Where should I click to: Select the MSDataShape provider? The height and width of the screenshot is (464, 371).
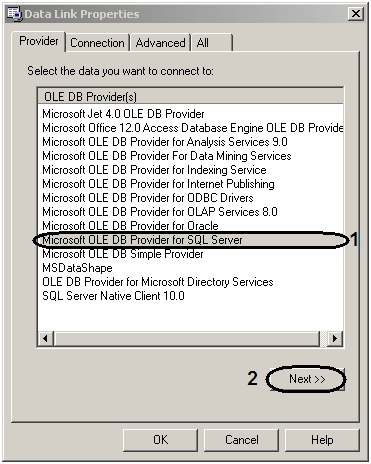click(77, 268)
